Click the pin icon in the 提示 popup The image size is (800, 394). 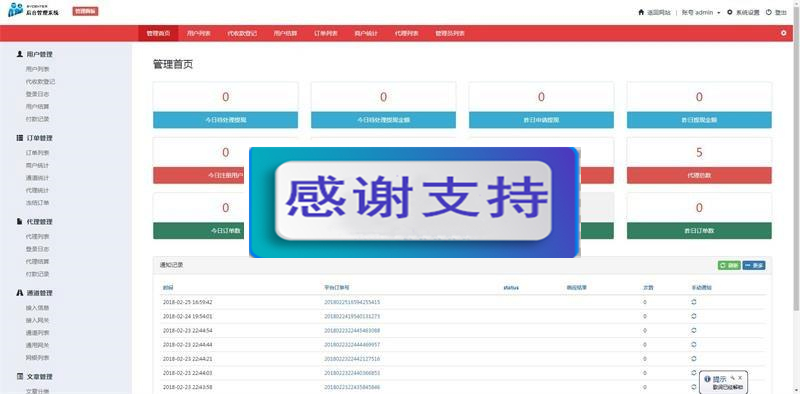pyautogui.click(x=732, y=378)
